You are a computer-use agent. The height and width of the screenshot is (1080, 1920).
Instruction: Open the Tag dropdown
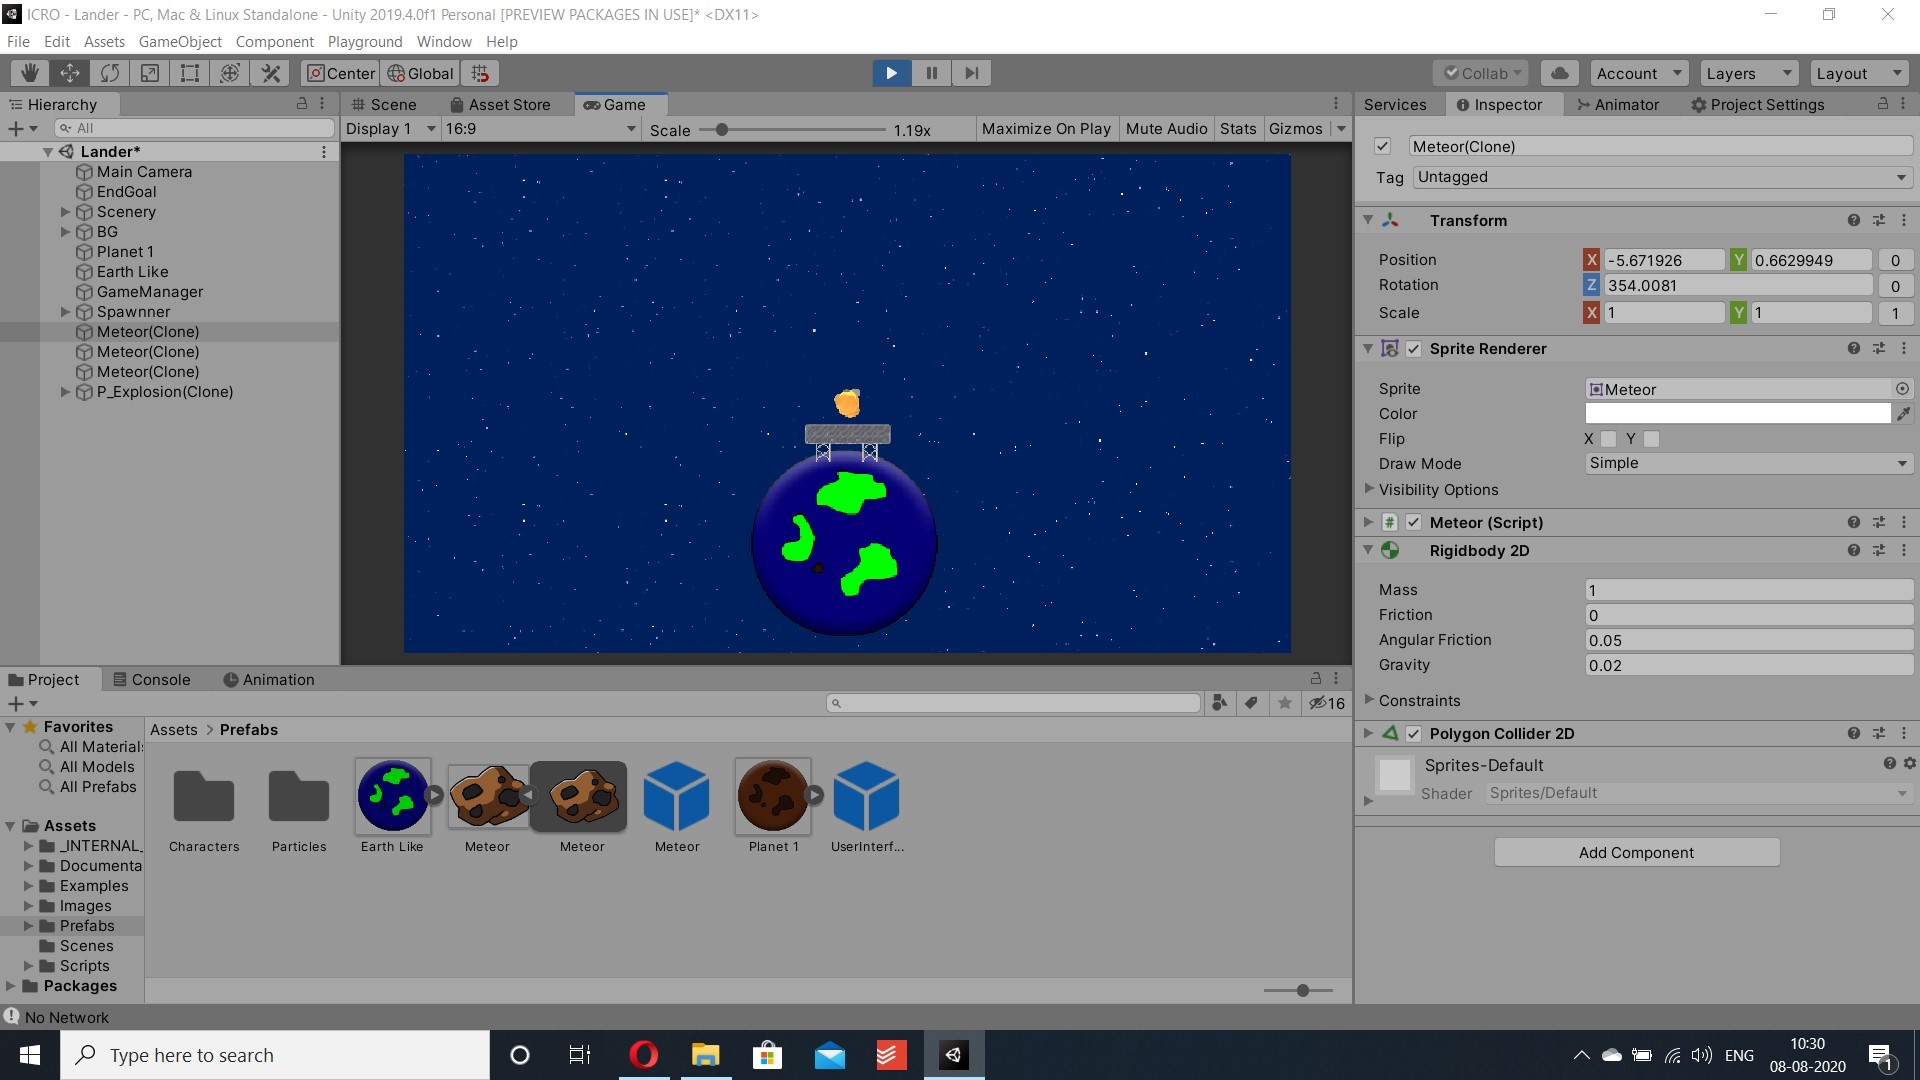point(1661,177)
